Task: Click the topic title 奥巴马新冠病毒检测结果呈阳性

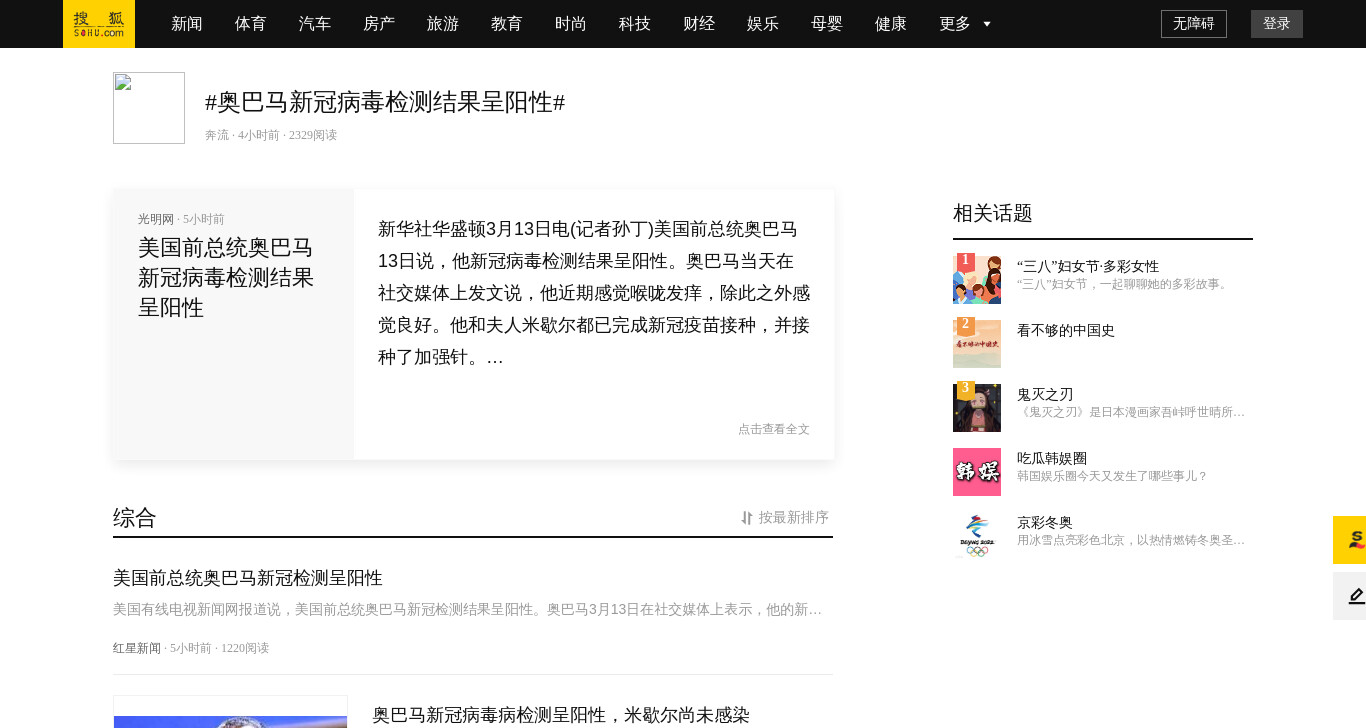Action: pyautogui.click(x=385, y=102)
